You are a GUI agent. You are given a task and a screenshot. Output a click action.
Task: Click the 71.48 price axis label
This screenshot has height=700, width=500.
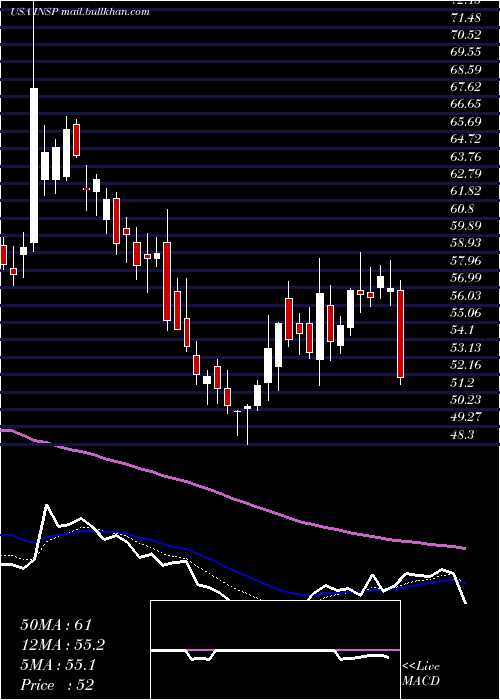click(x=467, y=17)
